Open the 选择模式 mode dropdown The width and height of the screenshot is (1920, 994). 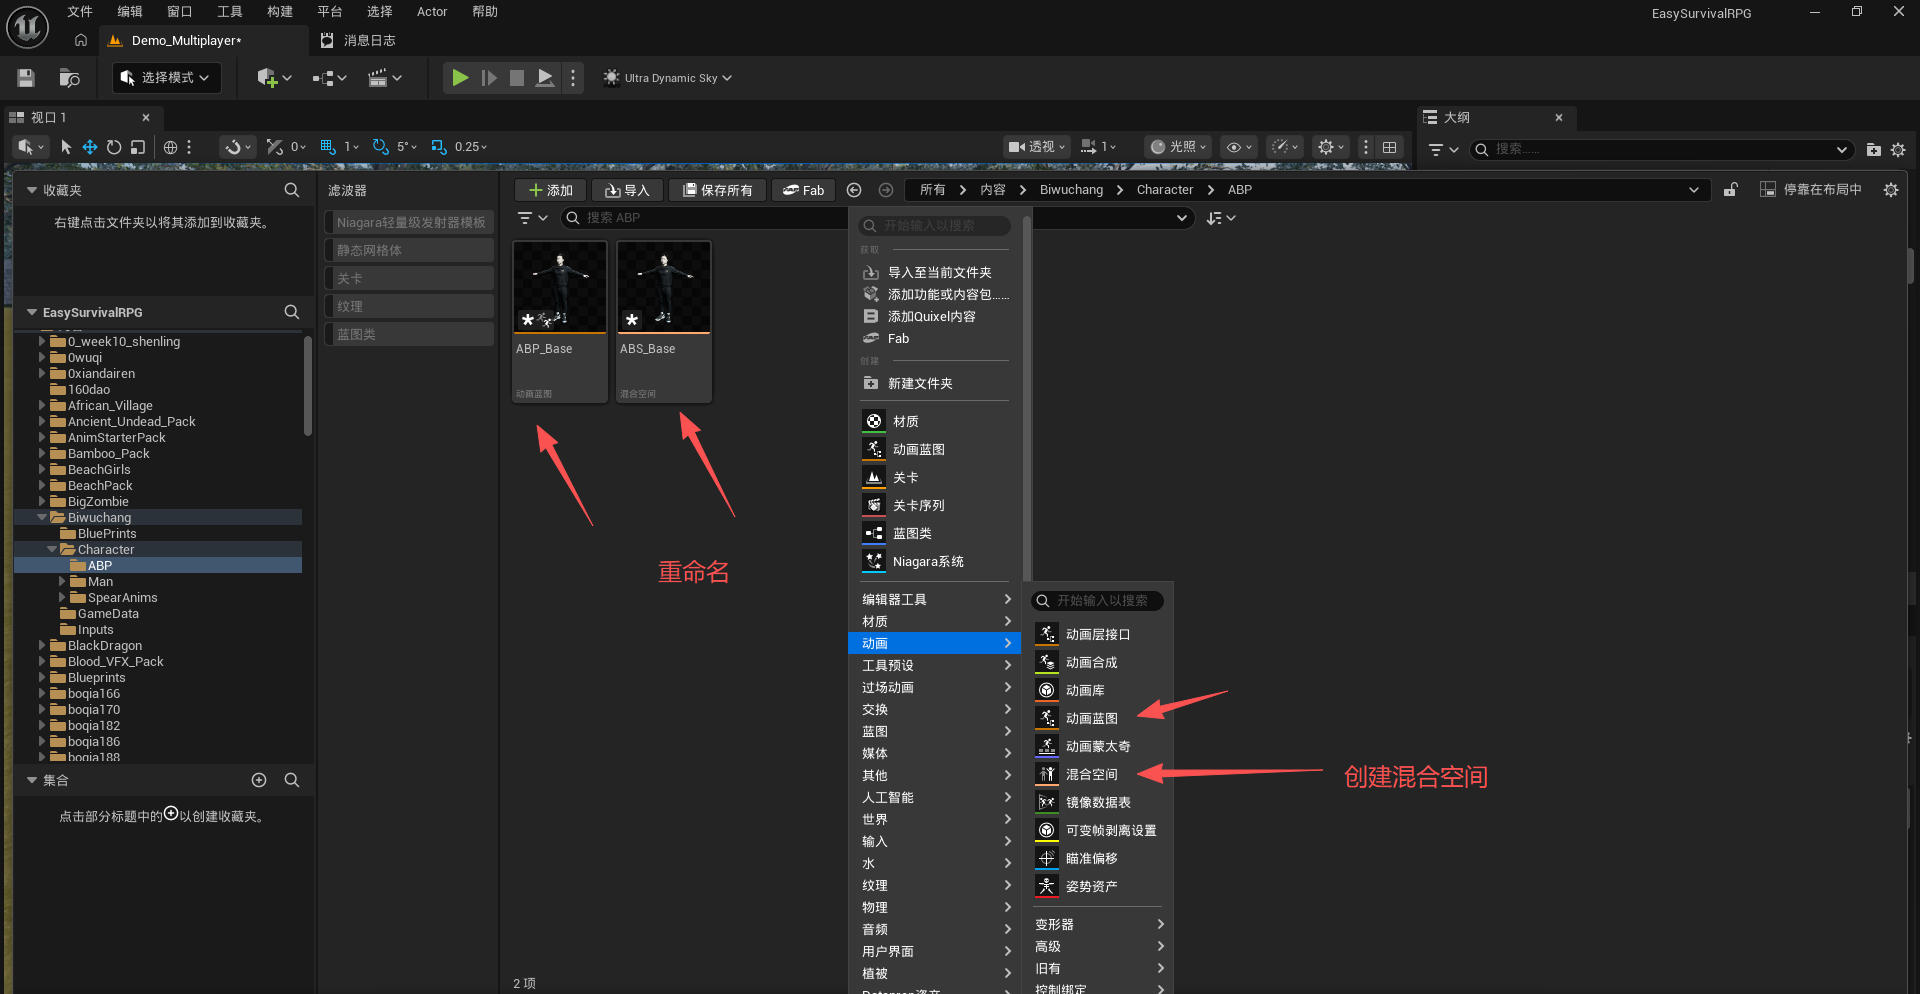pyautogui.click(x=165, y=78)
